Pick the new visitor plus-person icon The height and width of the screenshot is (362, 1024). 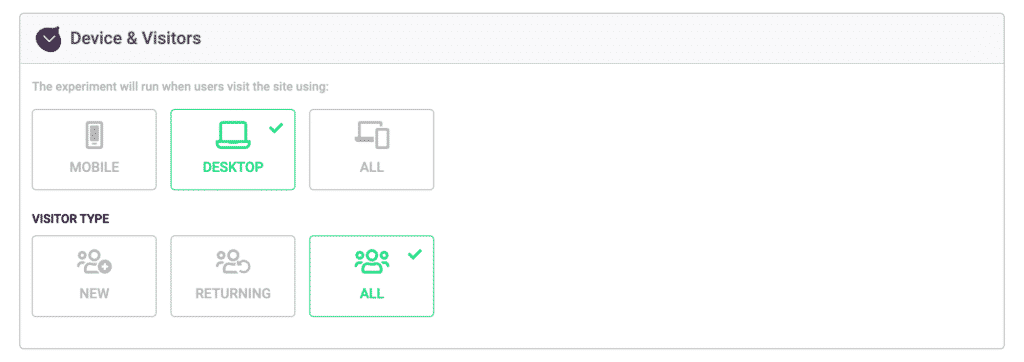(95, 261)
